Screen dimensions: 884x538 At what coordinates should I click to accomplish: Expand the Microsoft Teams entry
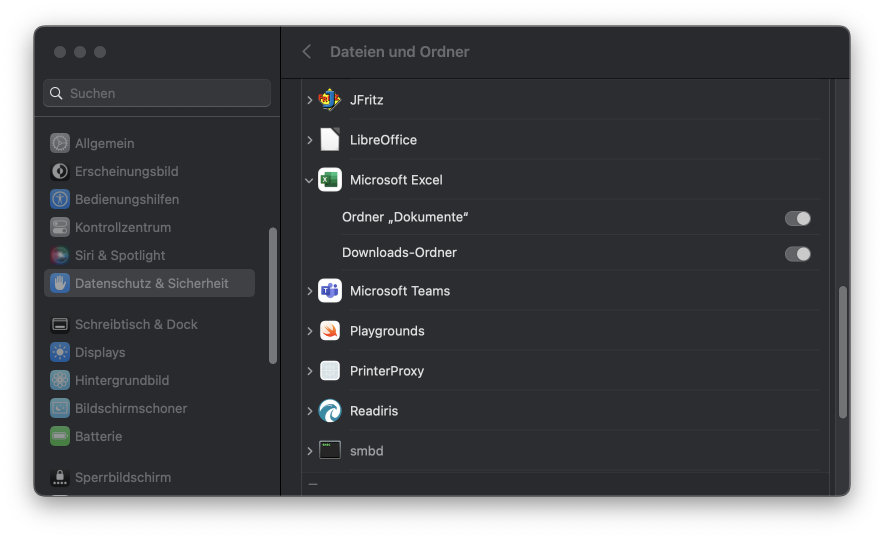coord(310,291)
